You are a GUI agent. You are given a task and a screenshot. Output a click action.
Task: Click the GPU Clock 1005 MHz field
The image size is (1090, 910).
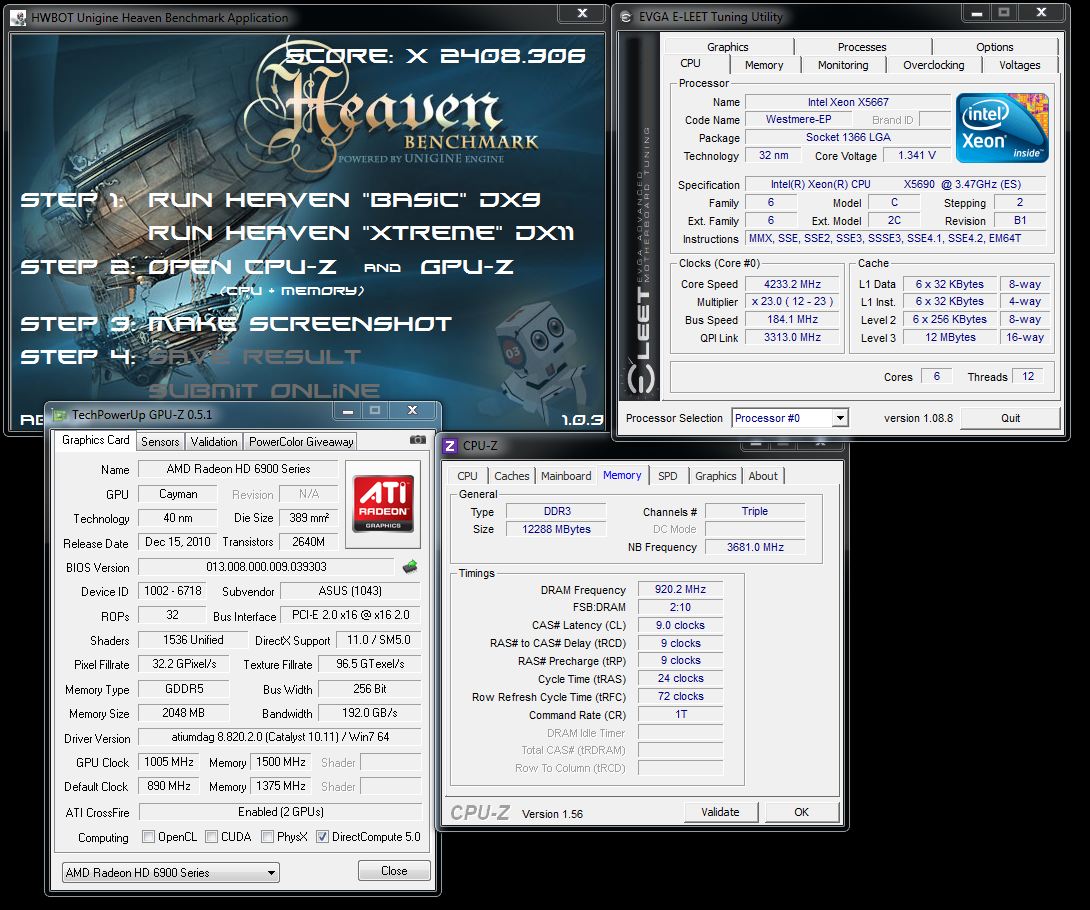pos(169,762)
